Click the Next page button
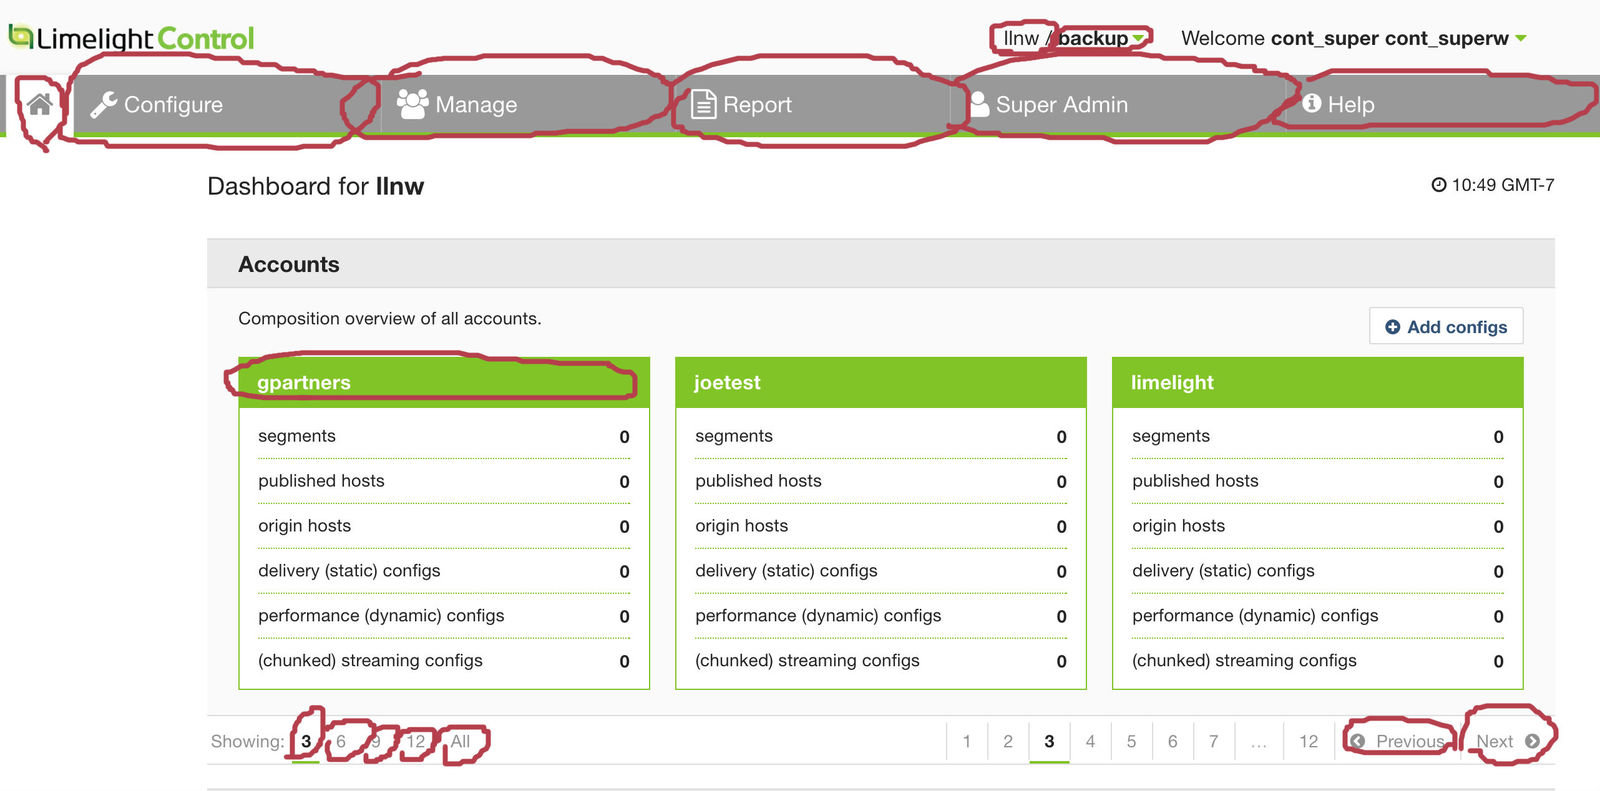The height and width of the screenshot is (791, 1600). pyautogui.click(x=1508, y=741)
